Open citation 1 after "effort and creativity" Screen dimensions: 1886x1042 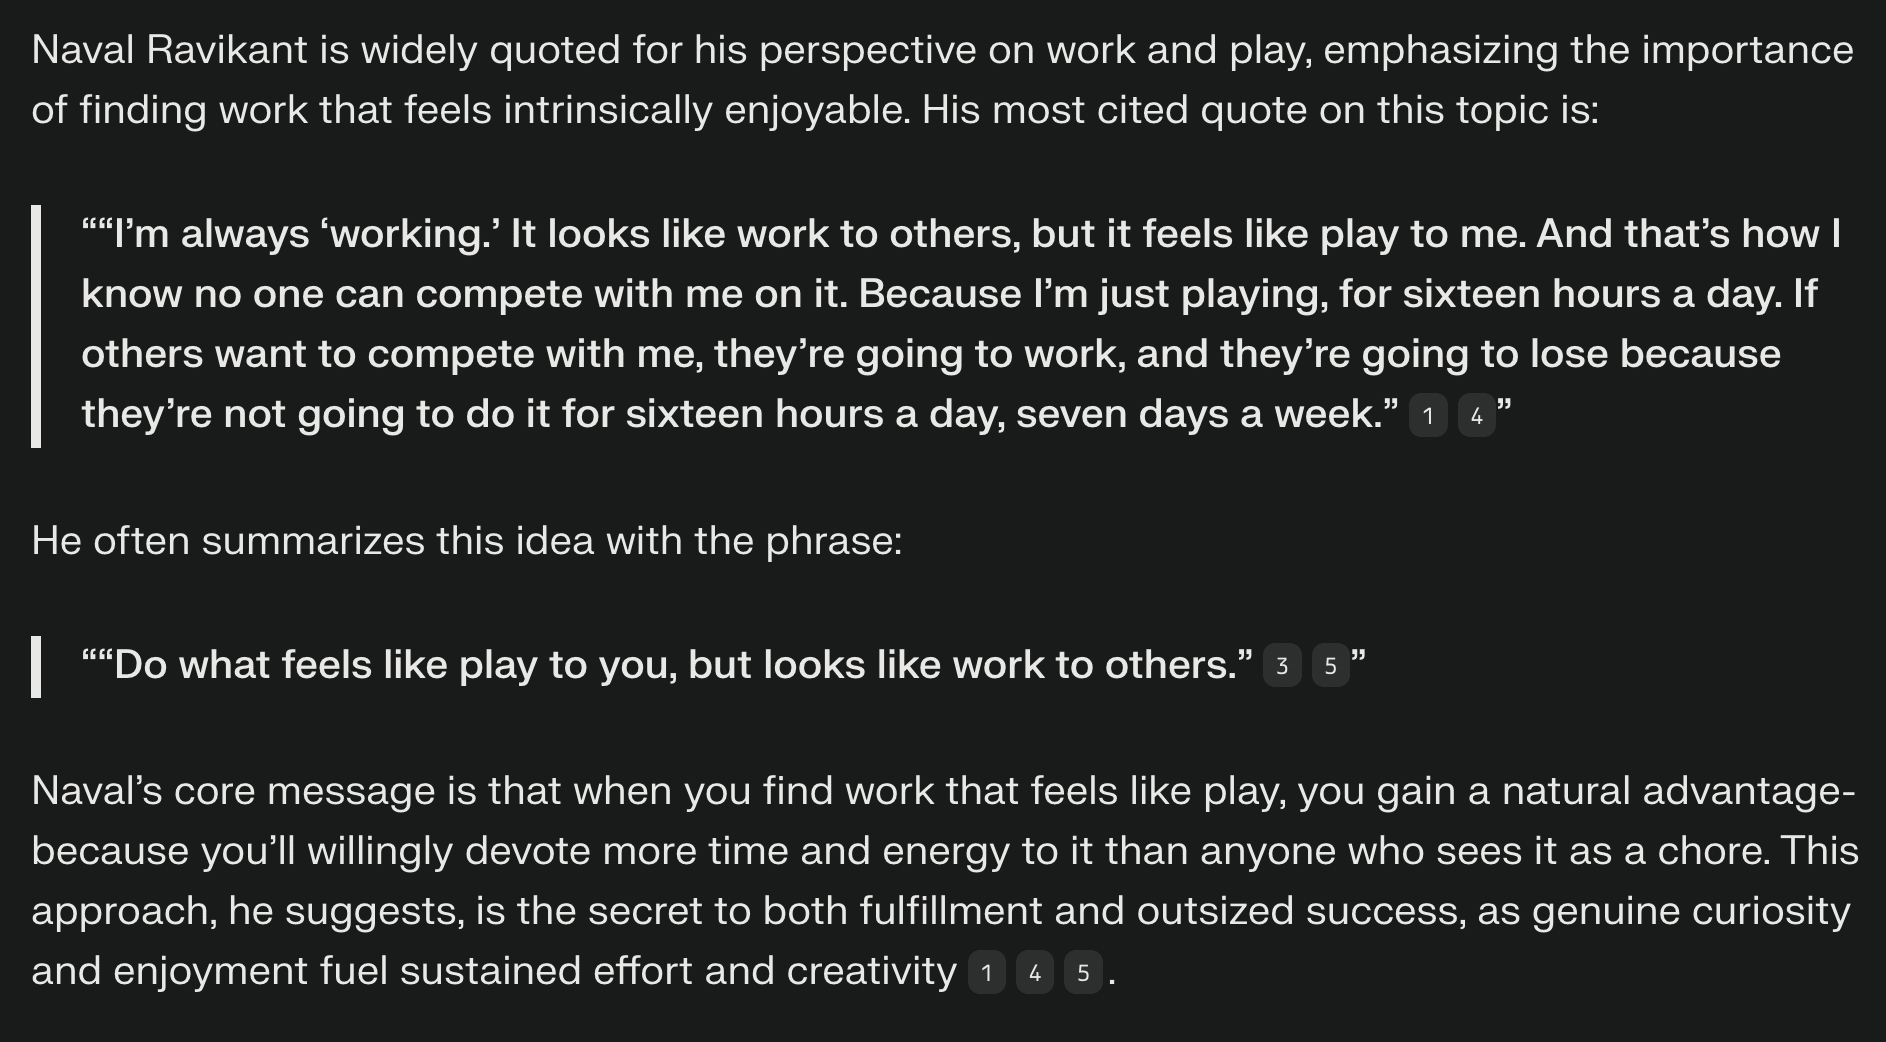click(x=987, y=972)
